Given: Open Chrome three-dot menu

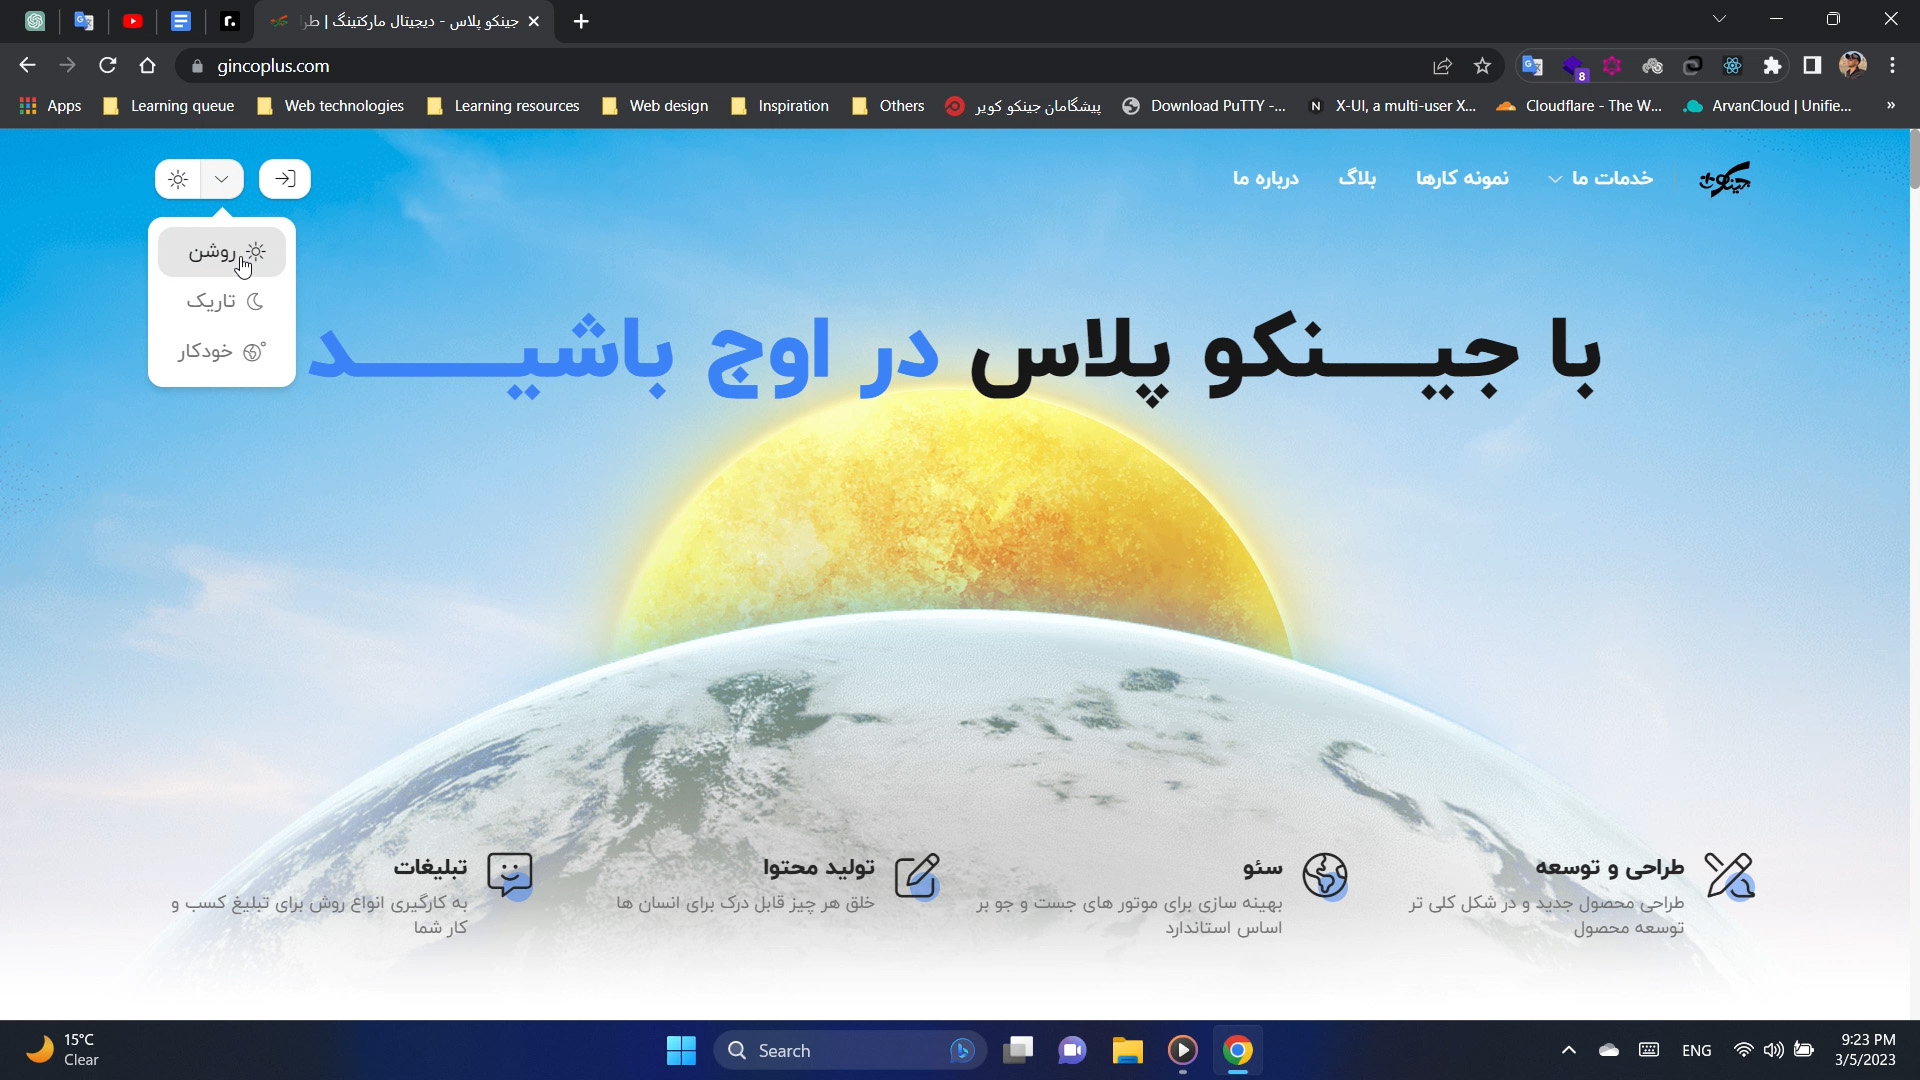Looking at the screenshot, I should [1892, 66].
